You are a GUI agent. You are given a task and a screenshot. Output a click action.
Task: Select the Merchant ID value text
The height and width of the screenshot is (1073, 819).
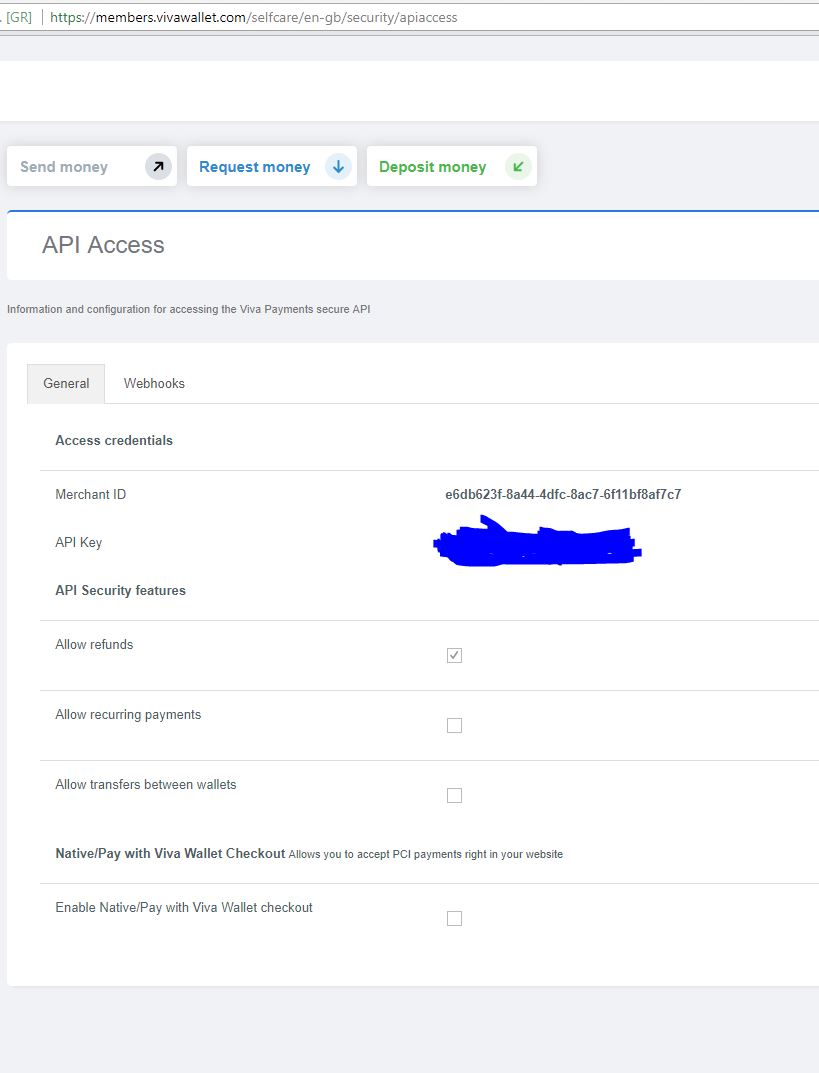(561, 494)
